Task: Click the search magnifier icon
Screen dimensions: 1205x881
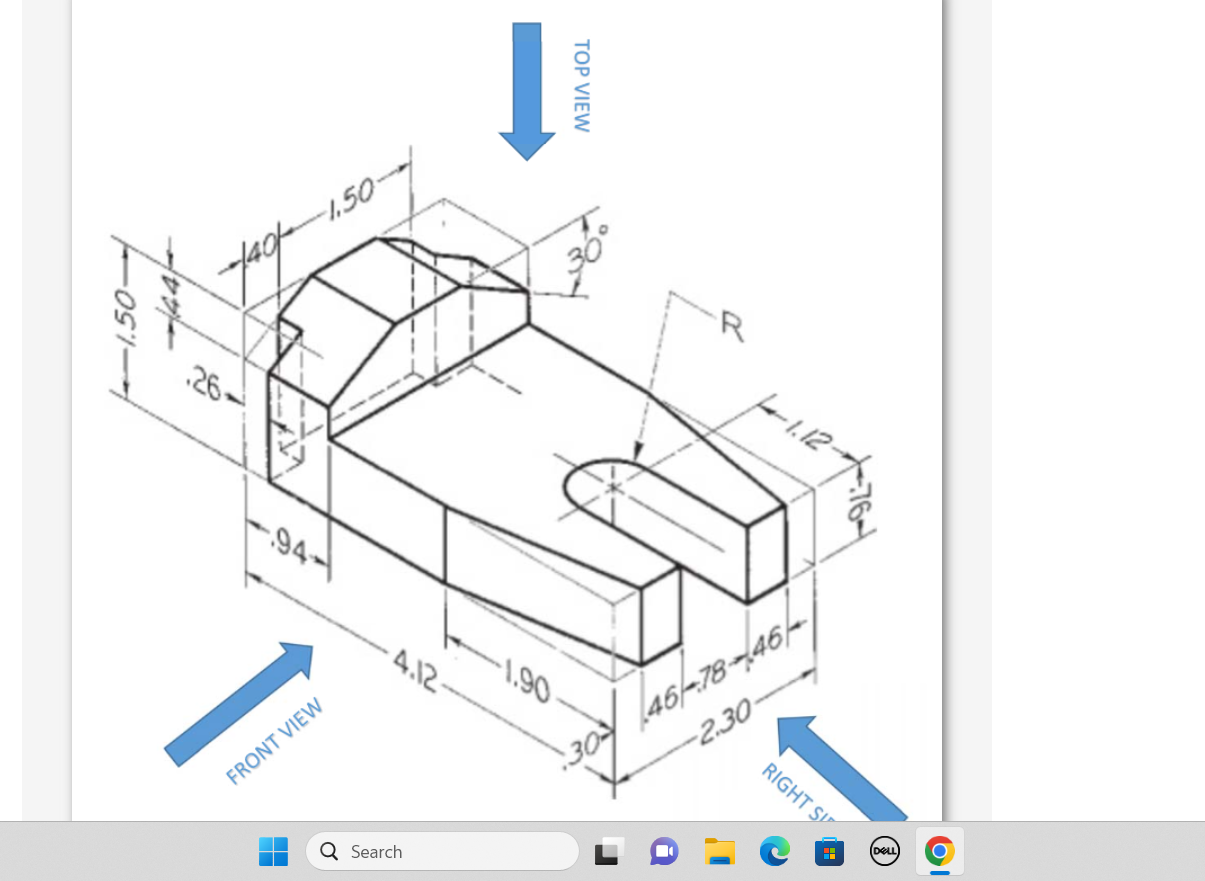Action: point(328,851)
